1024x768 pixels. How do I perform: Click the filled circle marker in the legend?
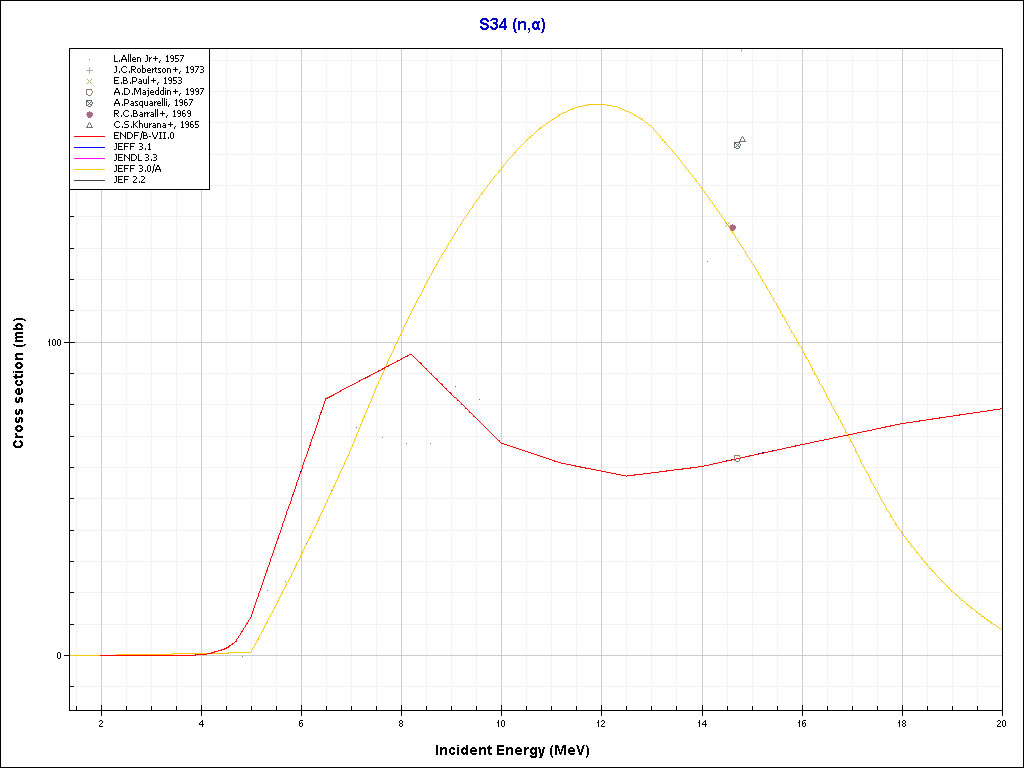pos(89,114)
